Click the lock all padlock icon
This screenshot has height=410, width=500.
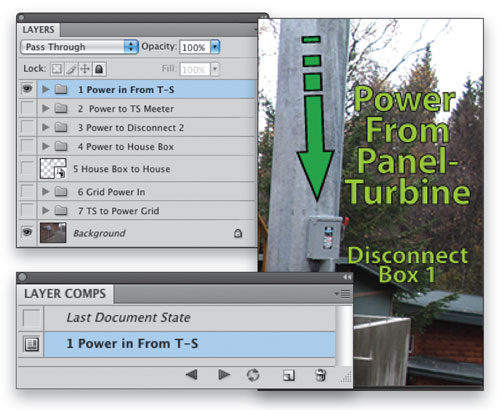[99, 69]
